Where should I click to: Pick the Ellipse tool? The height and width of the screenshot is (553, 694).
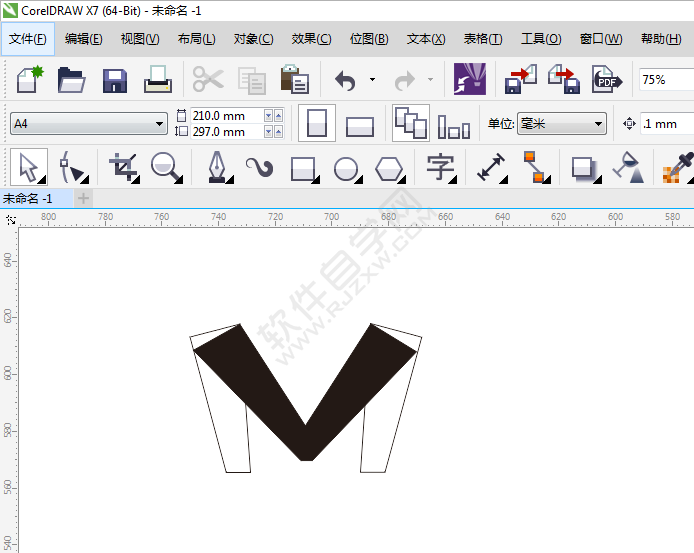[346, 167]
